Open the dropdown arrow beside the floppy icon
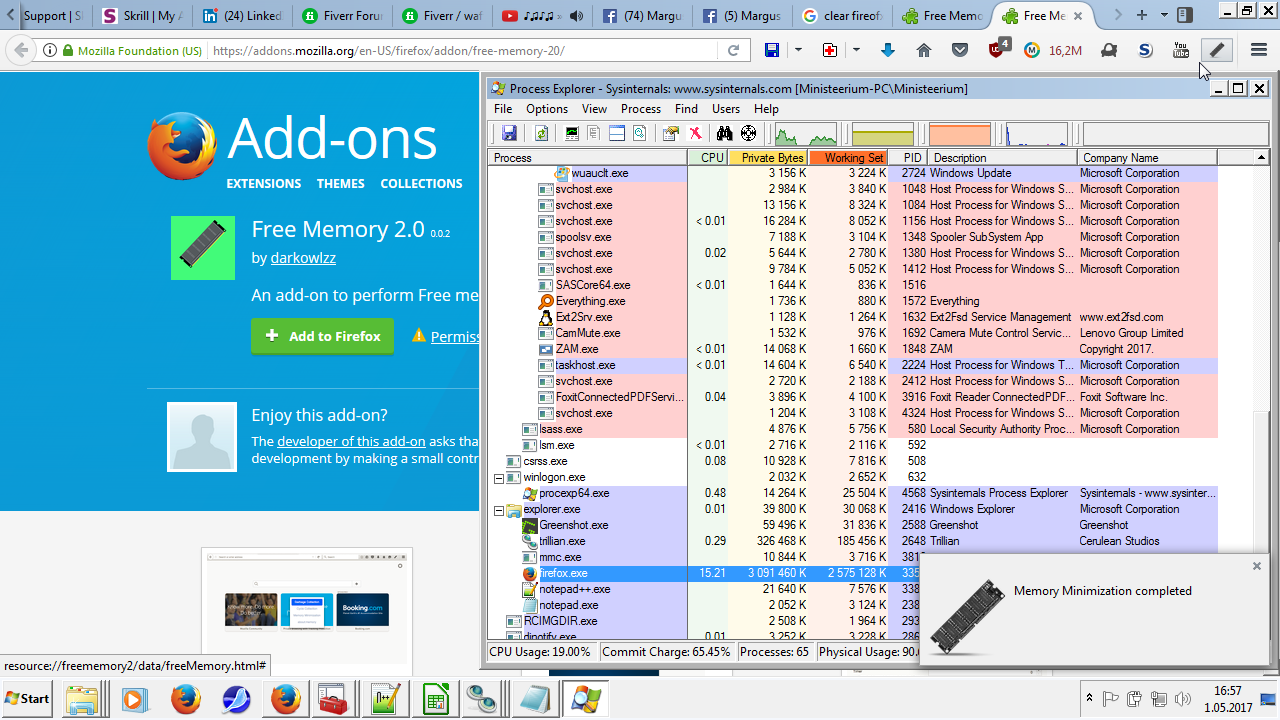The height and width of the screenshot is (720, 1280). coord(798,50)
